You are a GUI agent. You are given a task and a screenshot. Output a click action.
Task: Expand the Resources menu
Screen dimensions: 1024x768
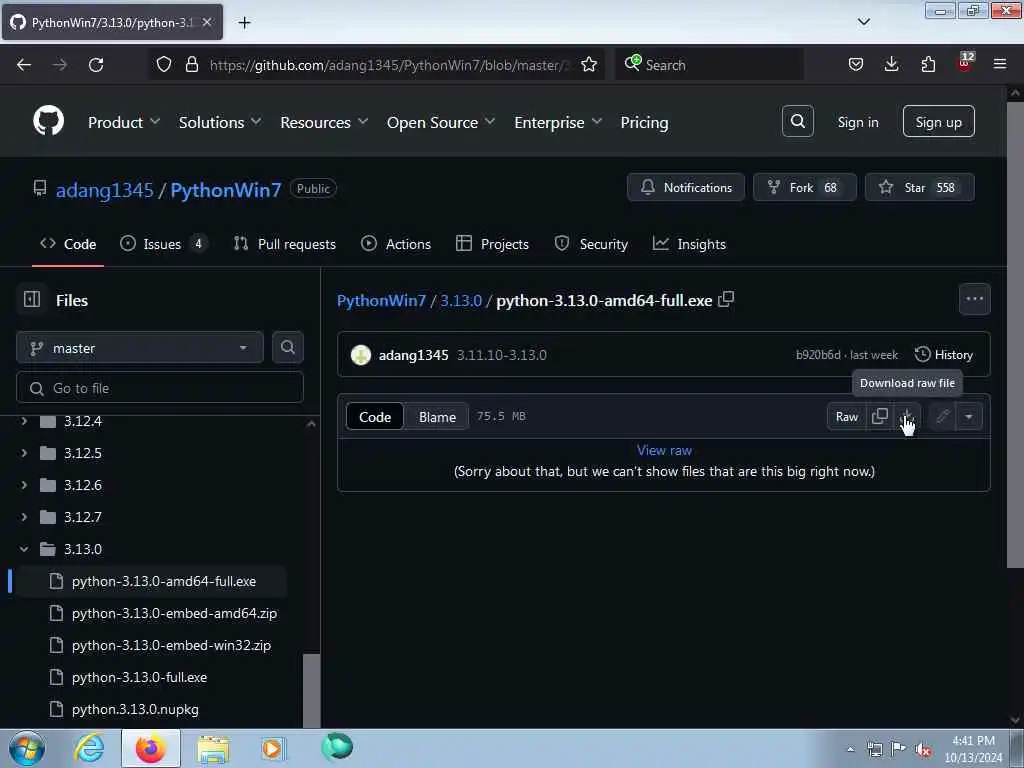tap(324, 122)
